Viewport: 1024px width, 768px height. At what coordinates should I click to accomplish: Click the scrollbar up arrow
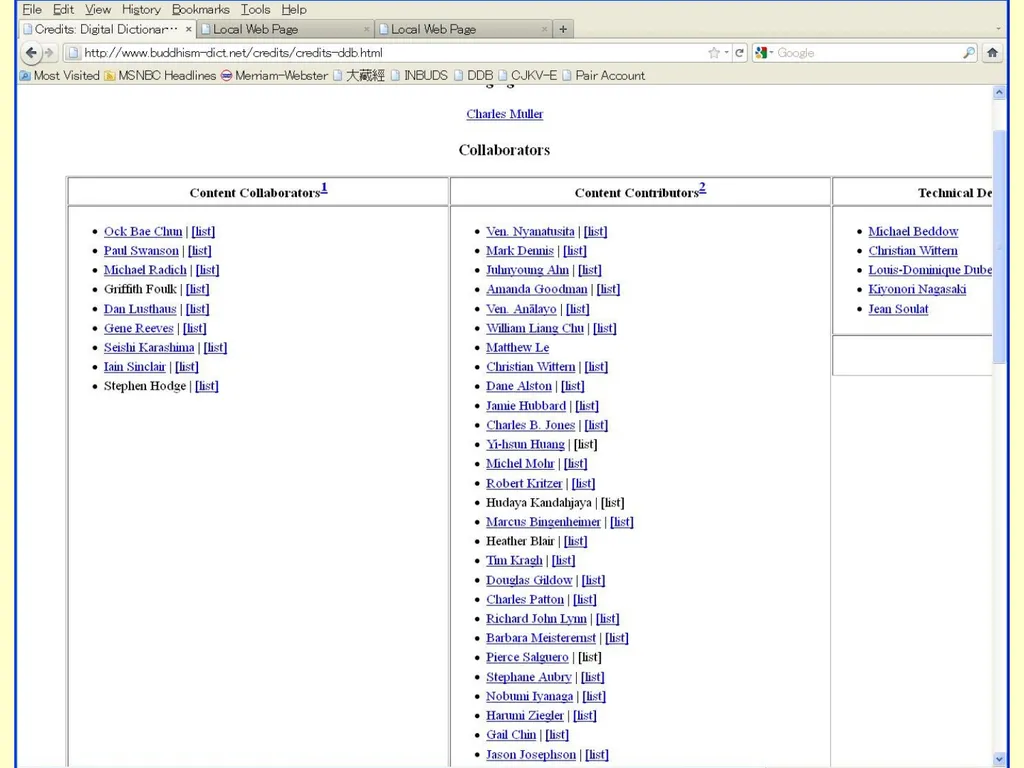(x=999, y=93)
